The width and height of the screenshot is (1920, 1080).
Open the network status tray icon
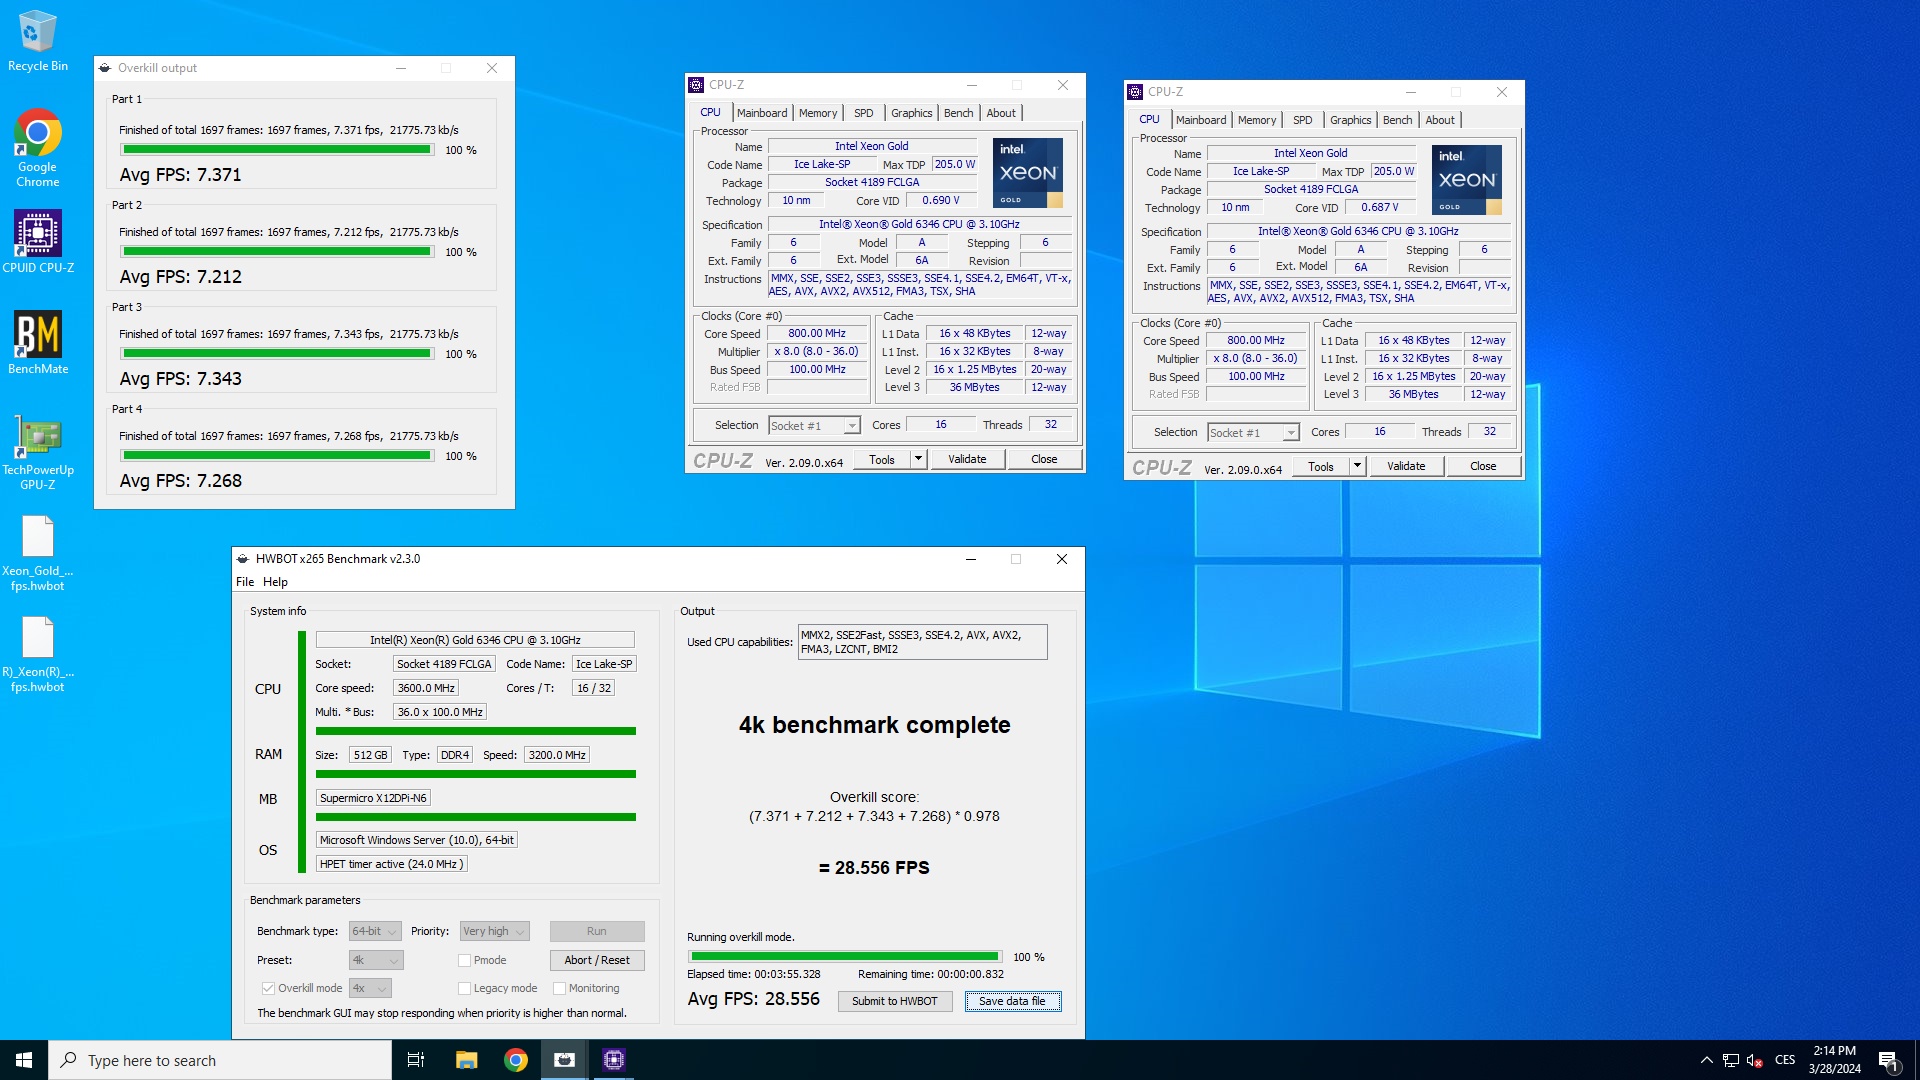tap(1730, 1060)
